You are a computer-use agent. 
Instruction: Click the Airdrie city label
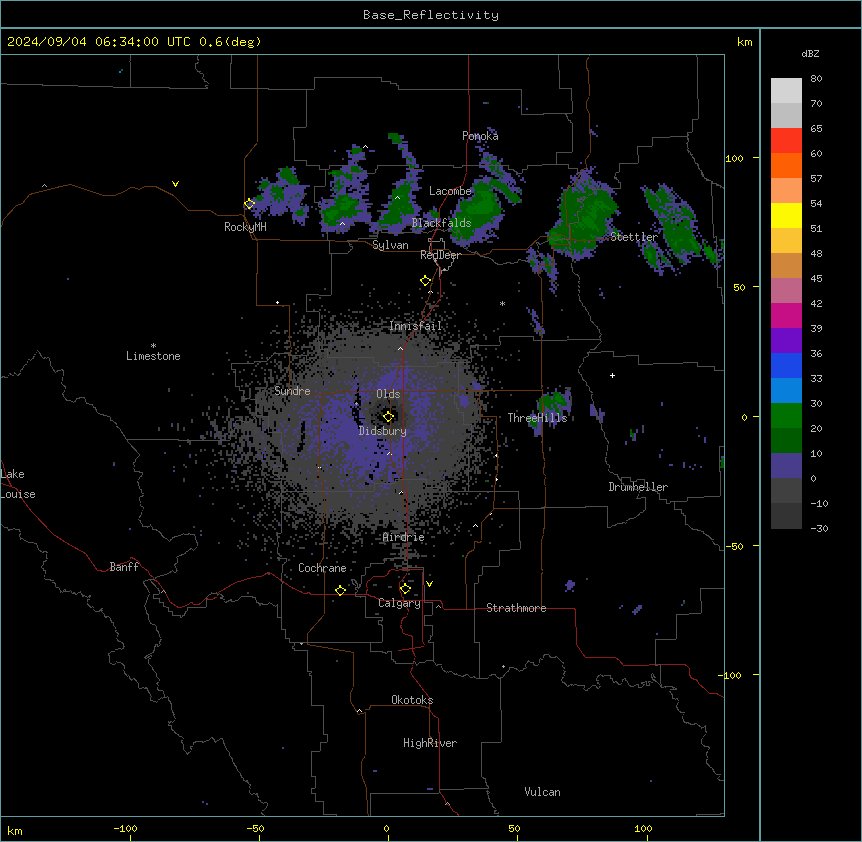pyautogui.click(x=404, y=537)
